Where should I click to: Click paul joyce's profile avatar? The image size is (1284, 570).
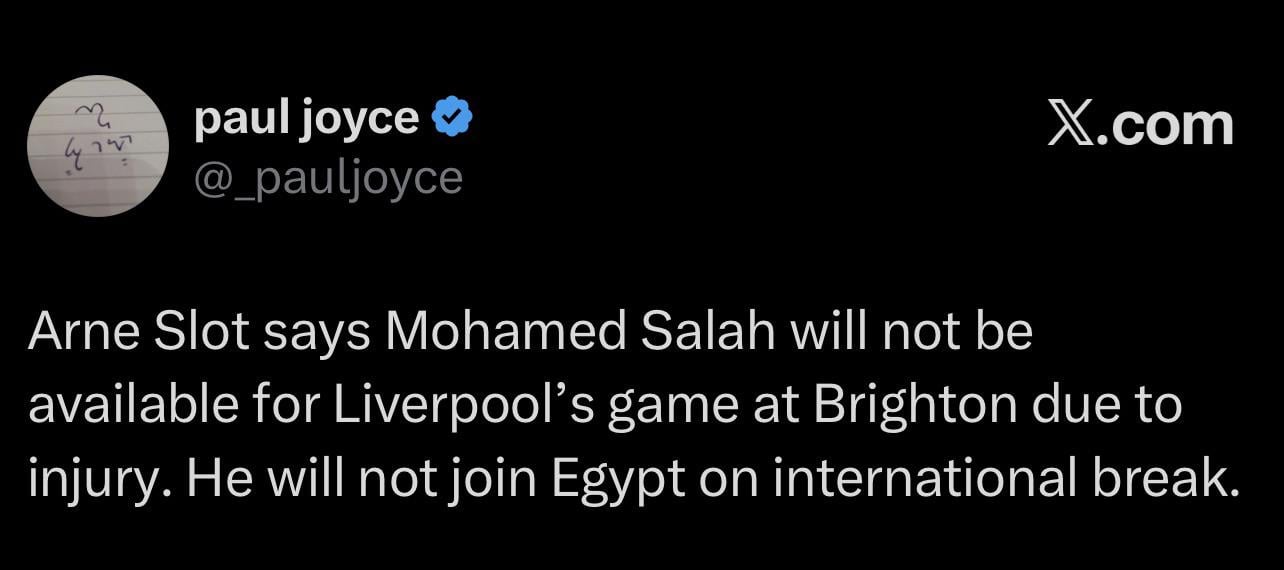coord(98,146)
